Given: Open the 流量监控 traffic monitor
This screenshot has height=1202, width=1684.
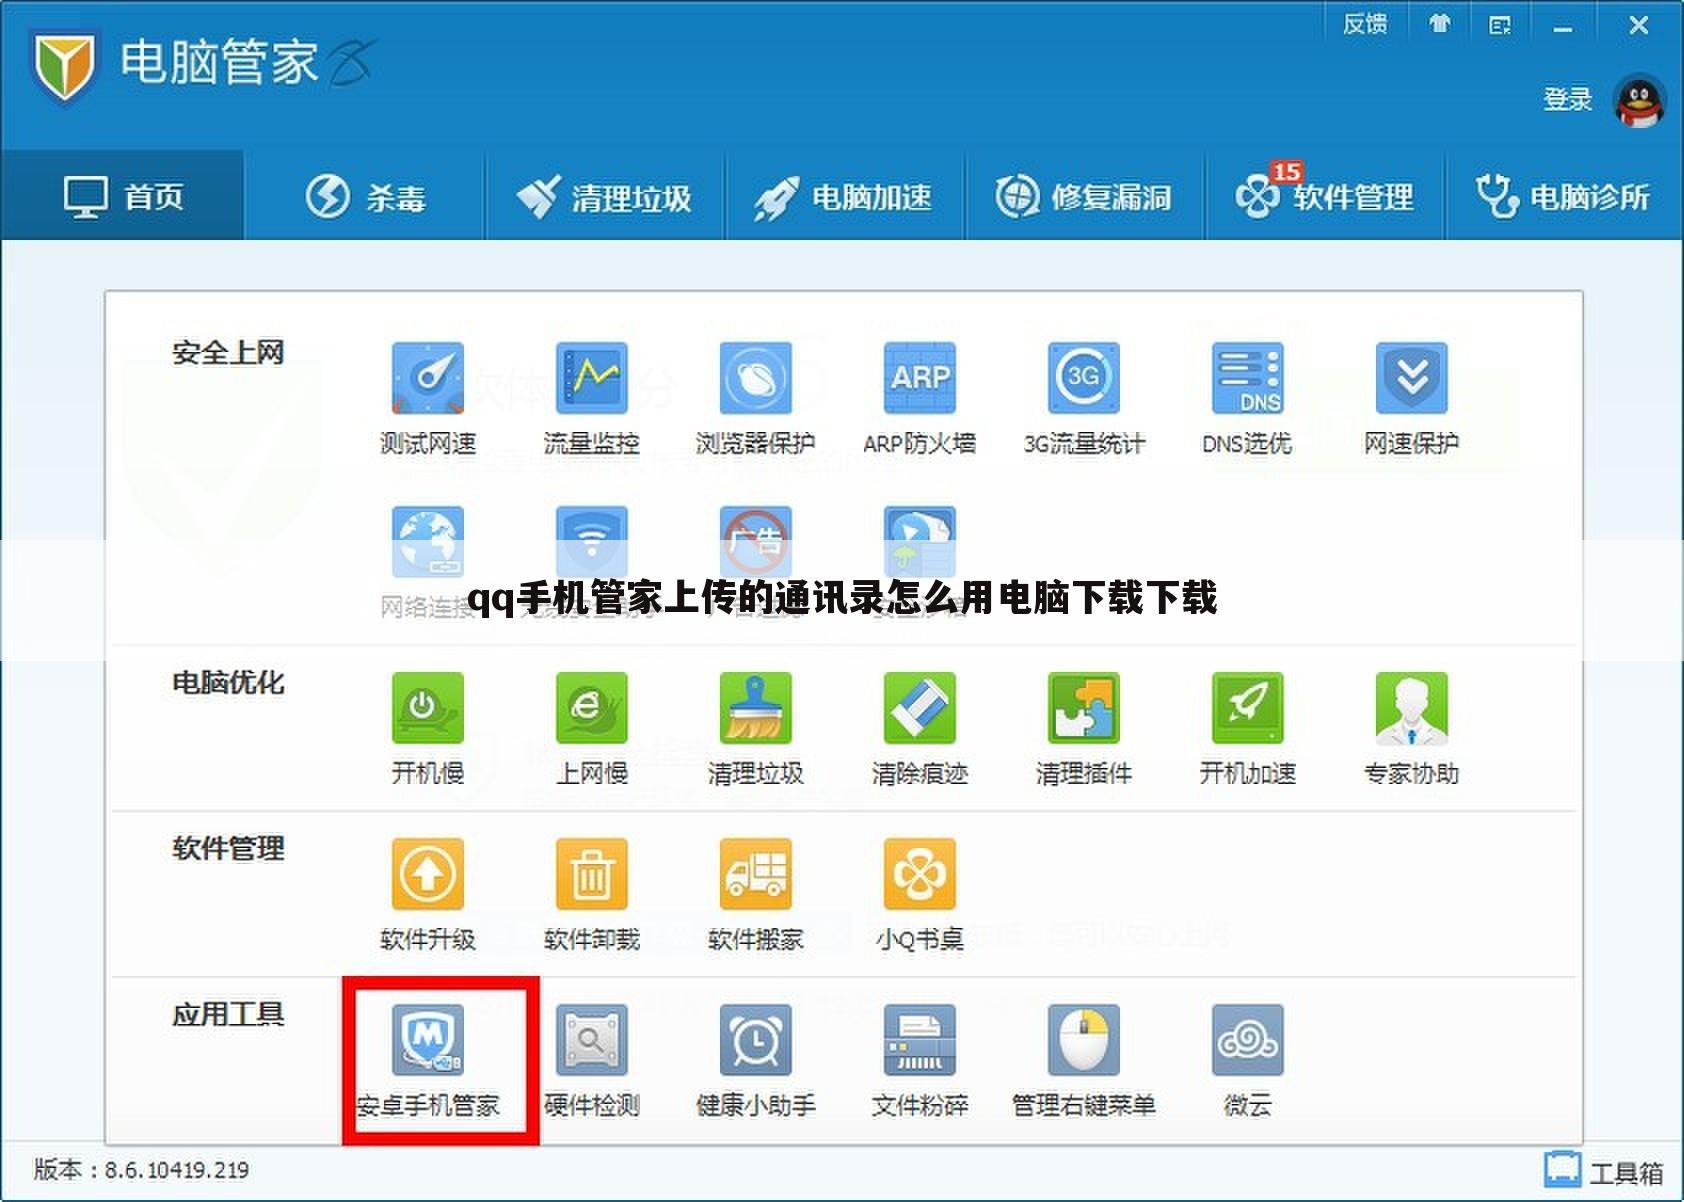Looking at the screenshot, I should tap(591, 398).
